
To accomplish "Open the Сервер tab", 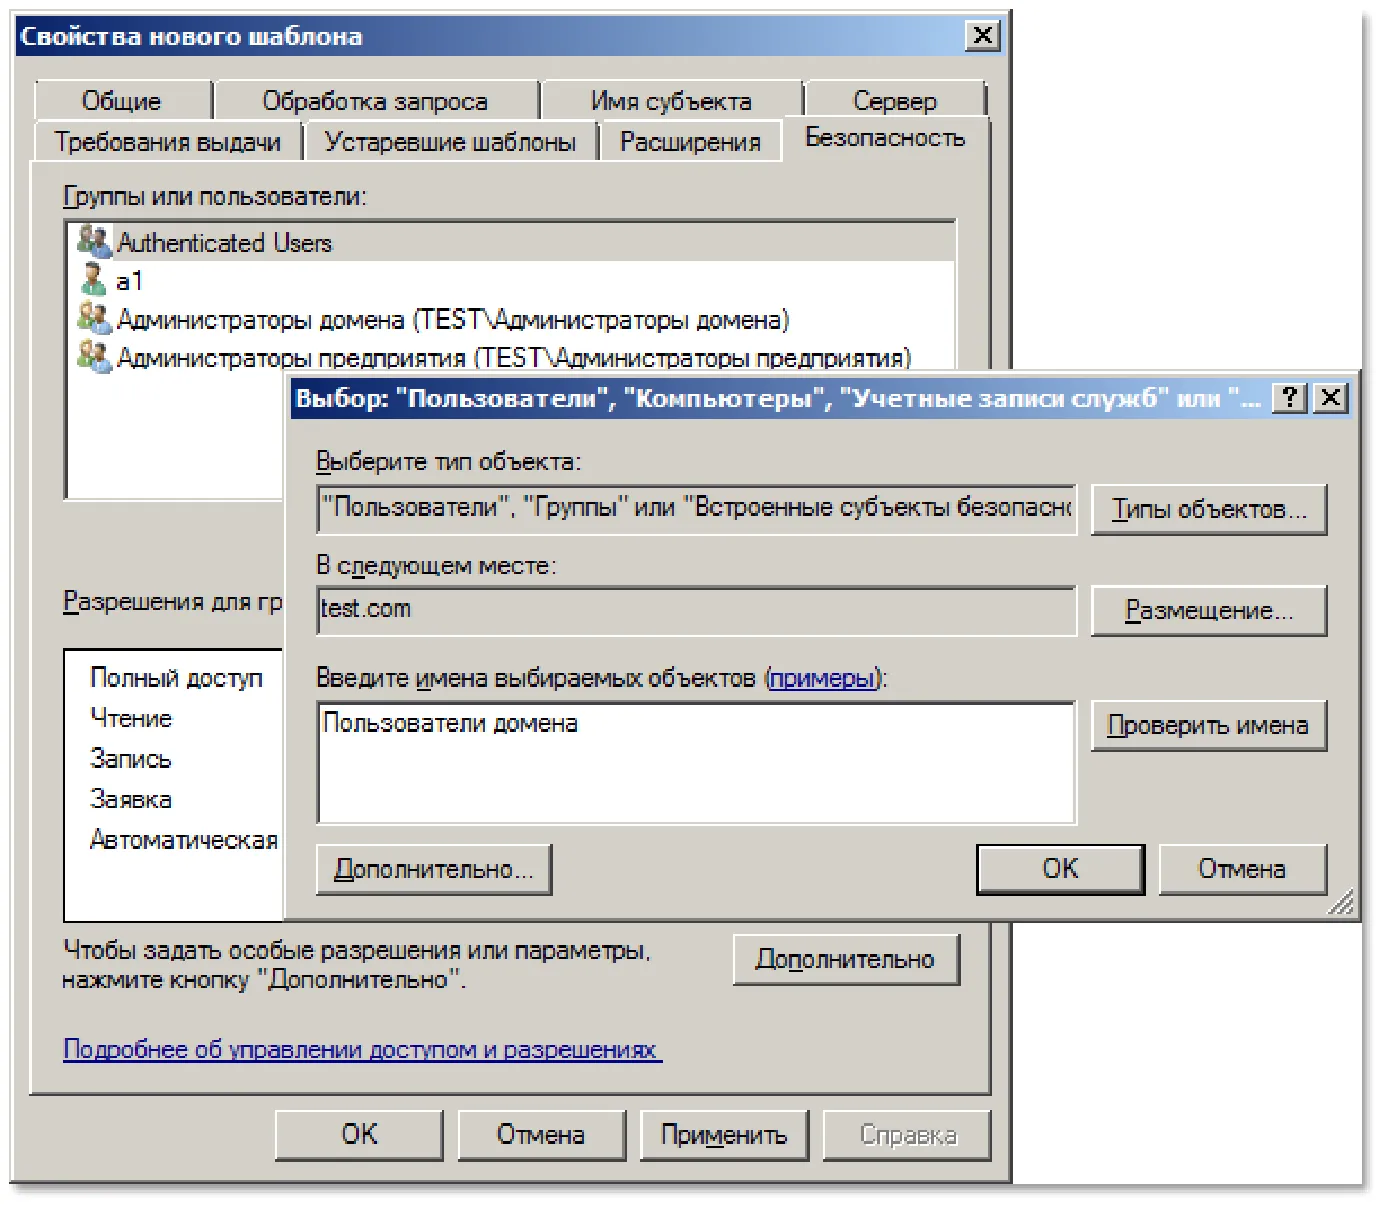I will point(895,101).
